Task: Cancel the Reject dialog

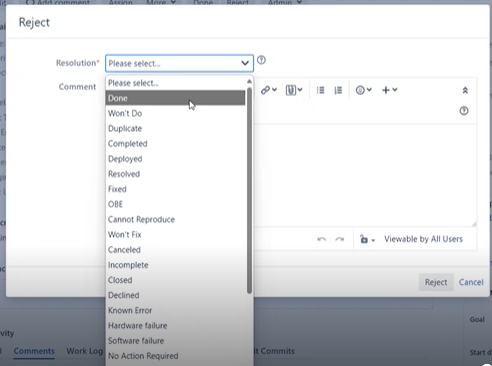Action: (471, 282)
